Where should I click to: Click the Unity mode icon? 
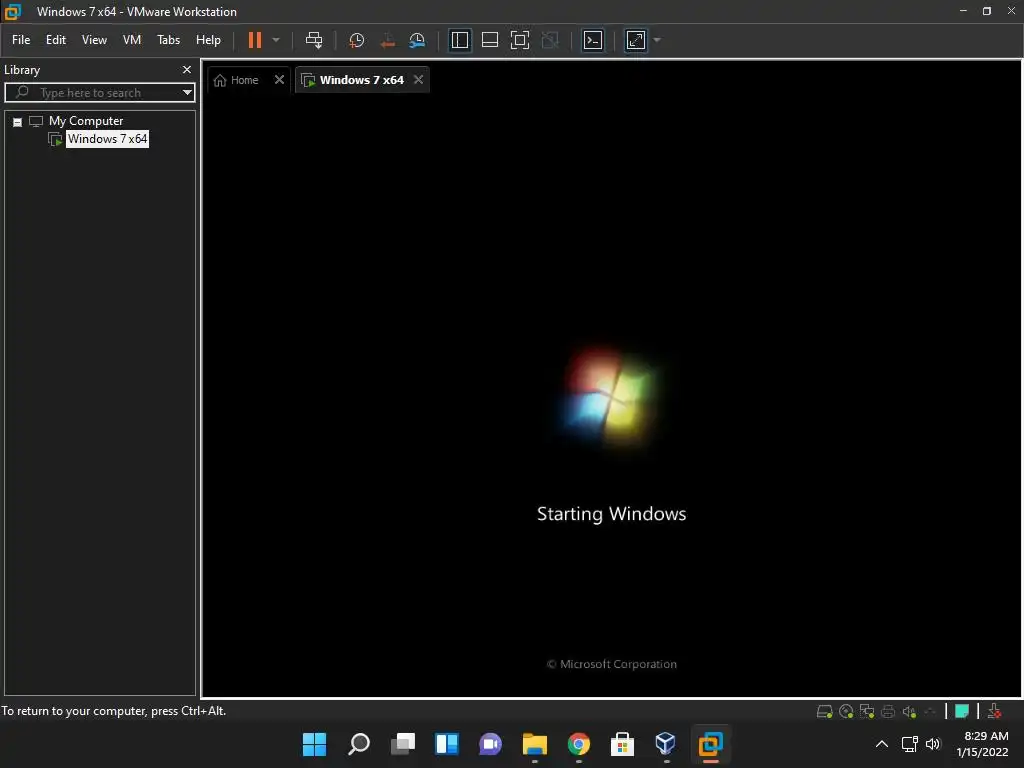551,40
